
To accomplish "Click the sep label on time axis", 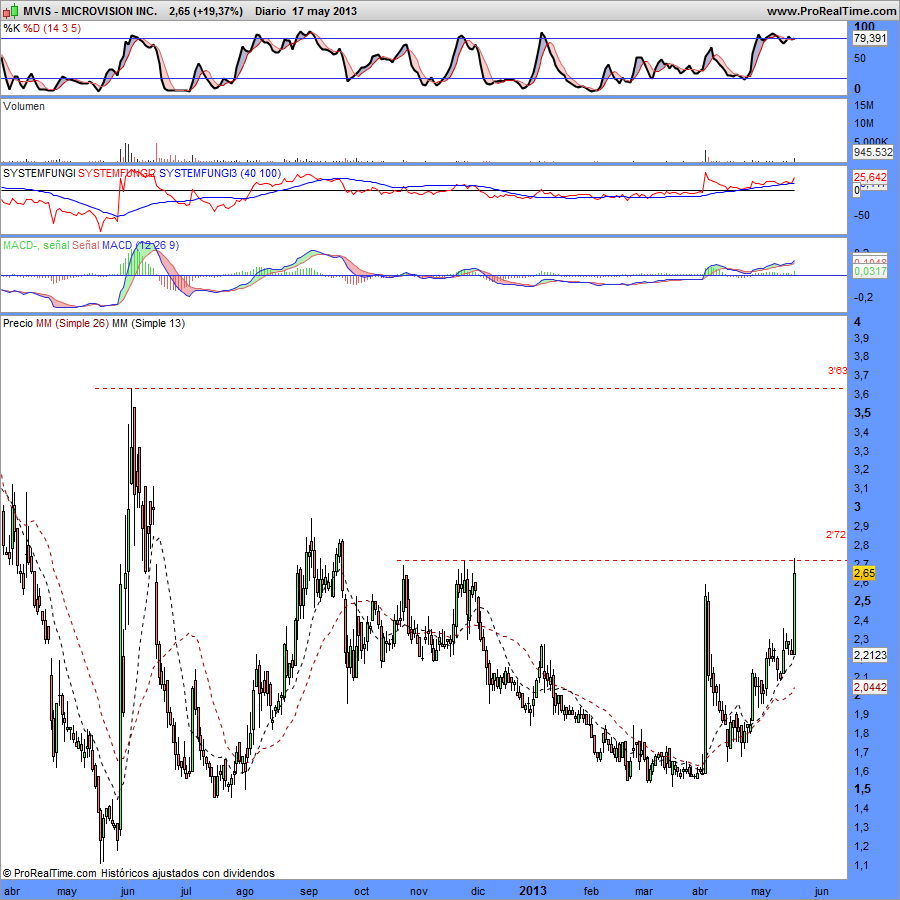I will pos(309,892).
